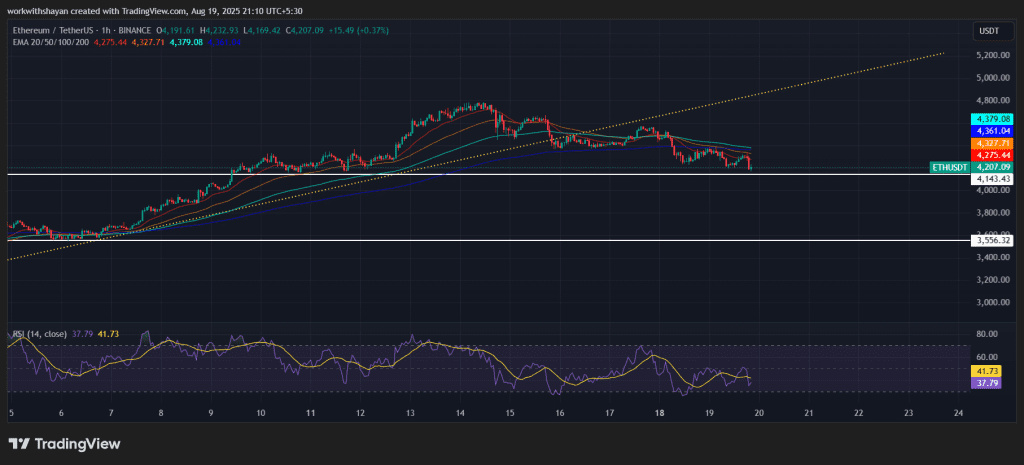Click date 13 on the time axis
Screen dimensions: 1024x465
tap(409, 413)
